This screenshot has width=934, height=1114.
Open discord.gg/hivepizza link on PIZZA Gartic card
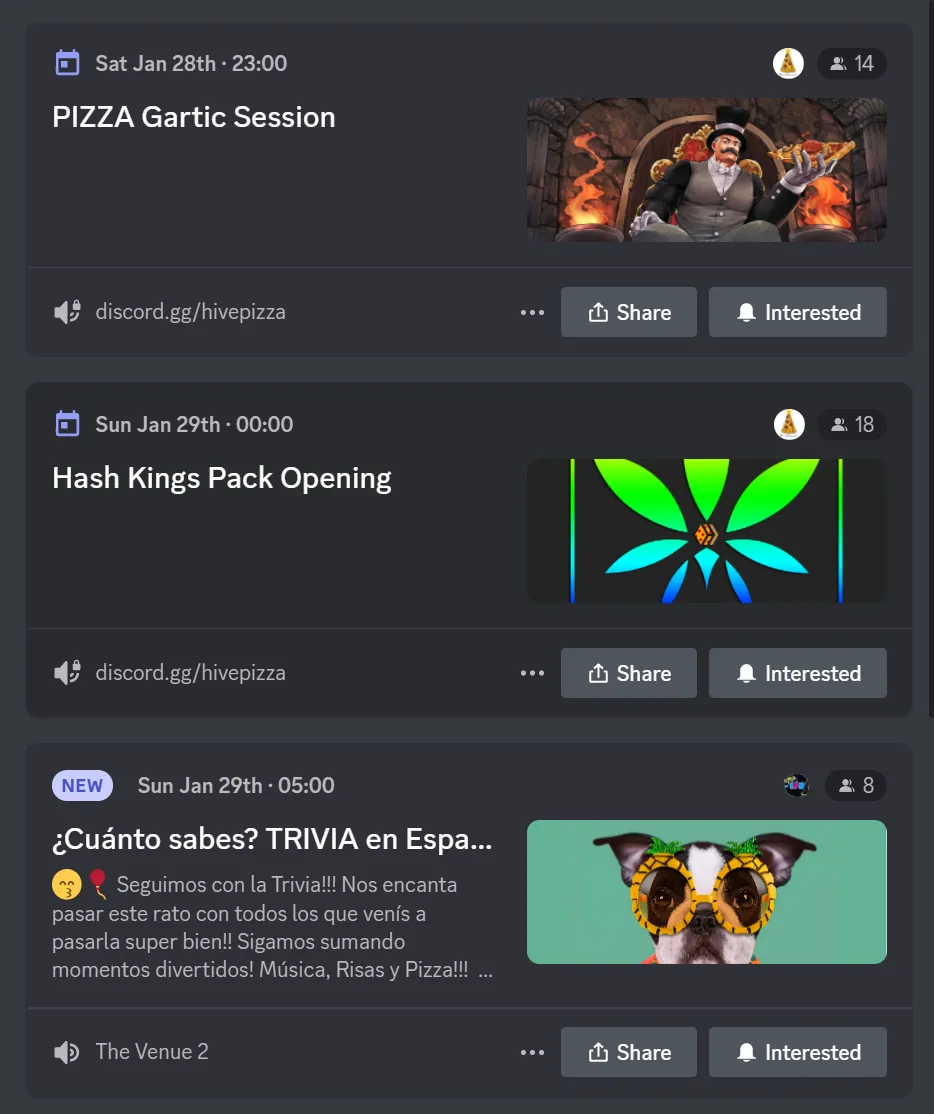click(190, 312)
